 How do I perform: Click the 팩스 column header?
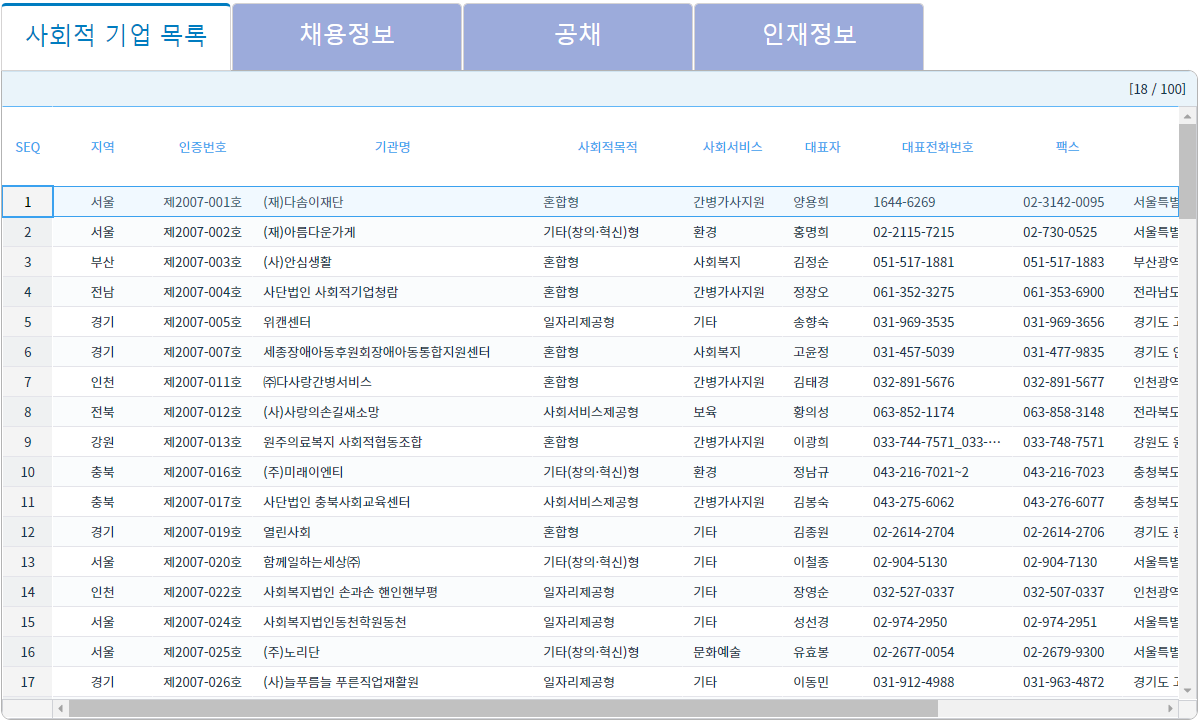1068,147
